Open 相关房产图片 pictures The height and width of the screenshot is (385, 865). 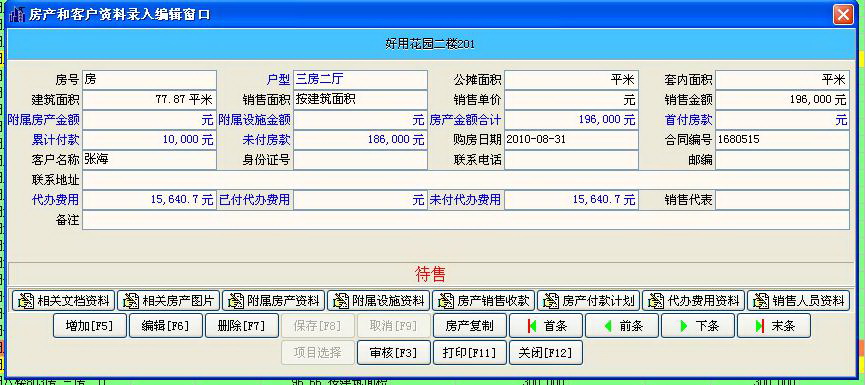[168, 301]
